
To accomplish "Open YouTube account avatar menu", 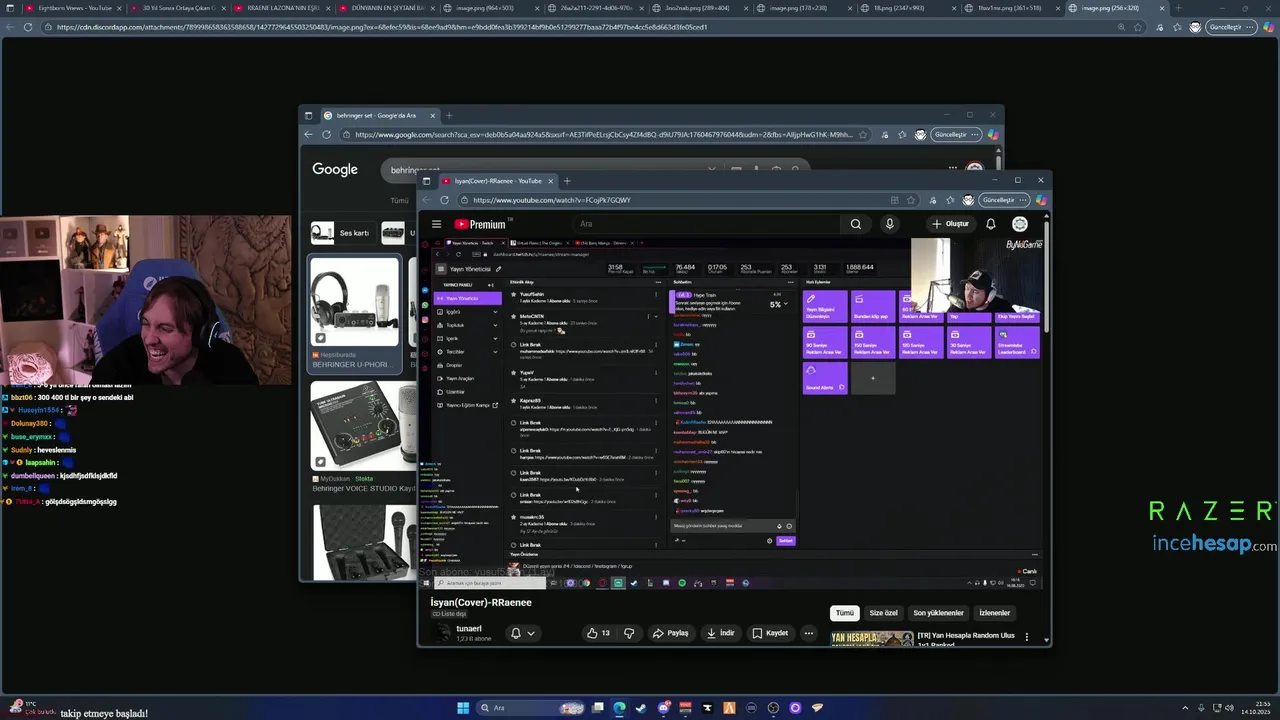I will (1020, 224).
